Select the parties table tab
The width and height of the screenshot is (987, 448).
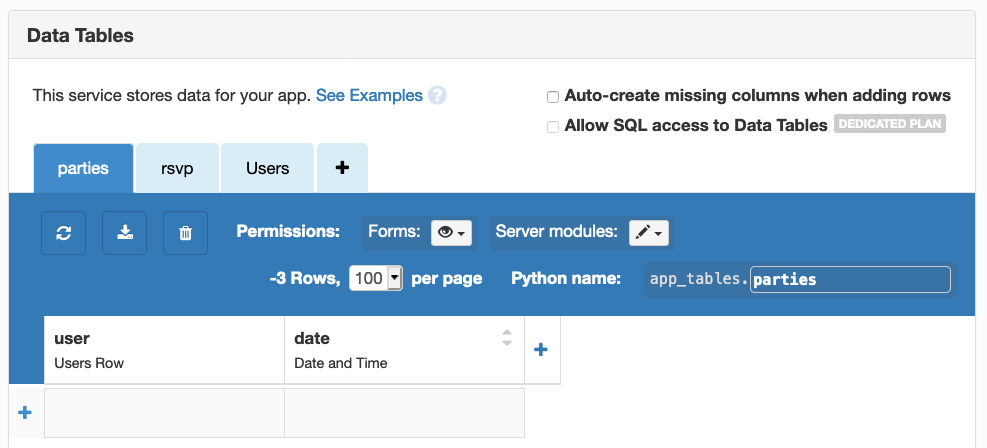83,168
